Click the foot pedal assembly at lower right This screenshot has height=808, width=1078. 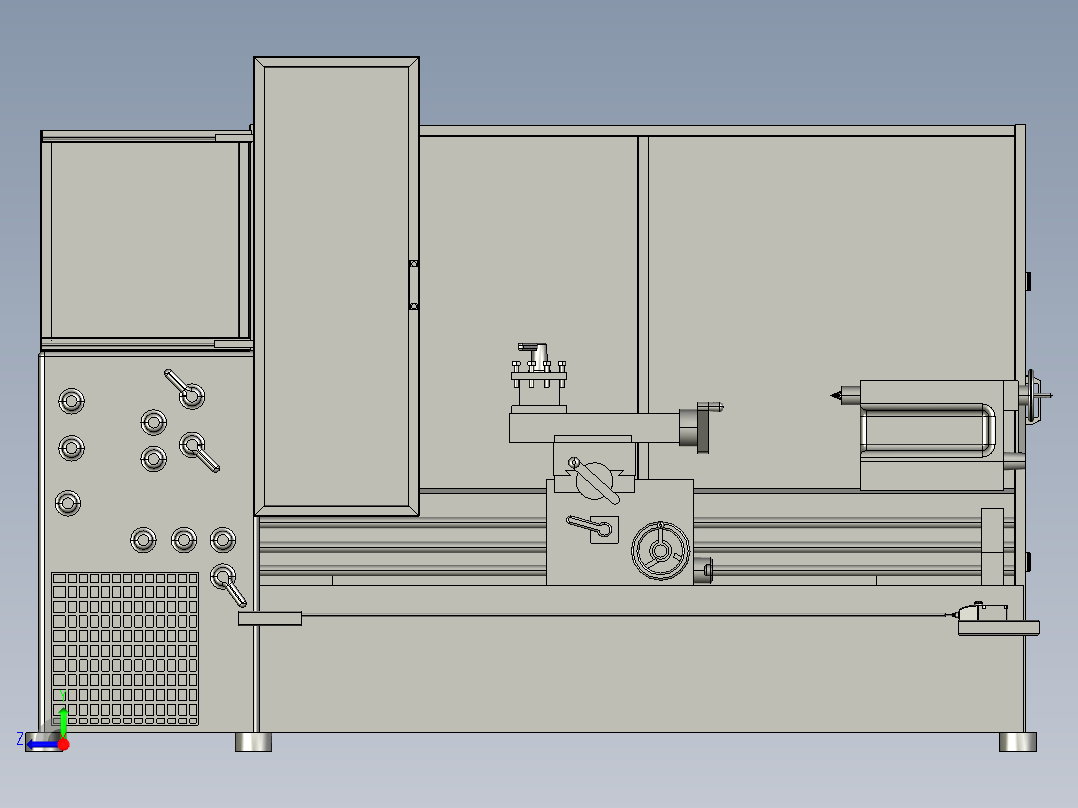[998, 619]
